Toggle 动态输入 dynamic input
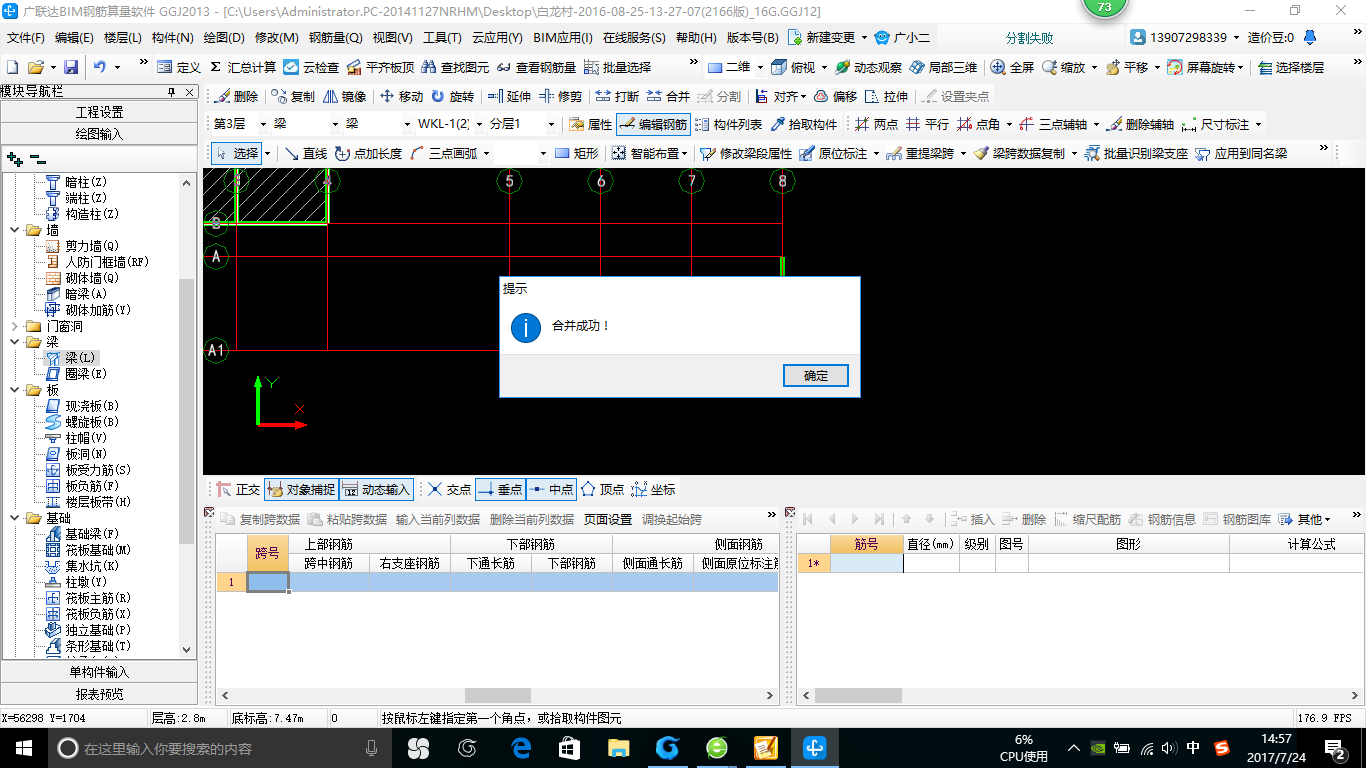This screenshot has height=768, width=1366. [376, 489]
